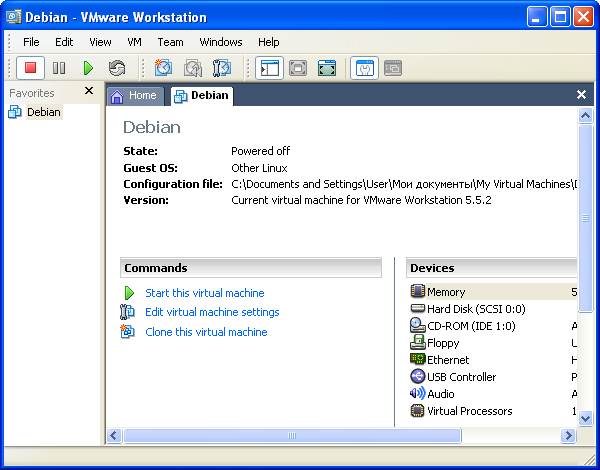Click the vertical scrollbar down arrow
Screen dimensions: 600x470
pos(585,418)
